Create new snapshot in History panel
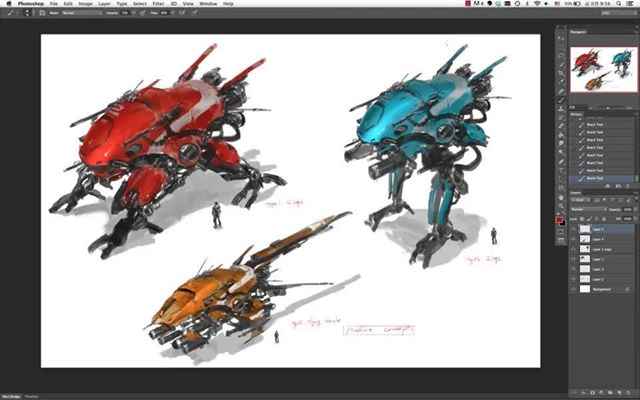640x400 pixels. coord(618,186)
